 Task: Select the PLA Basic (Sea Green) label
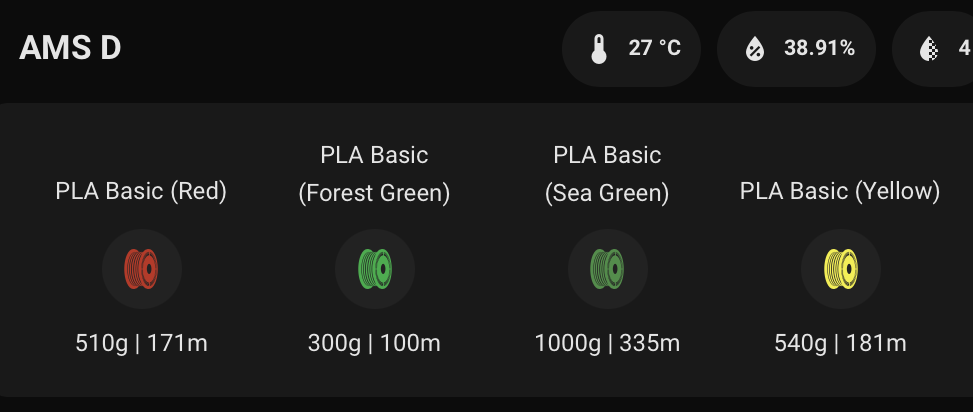pyautogui.click(x=607, y=174)
